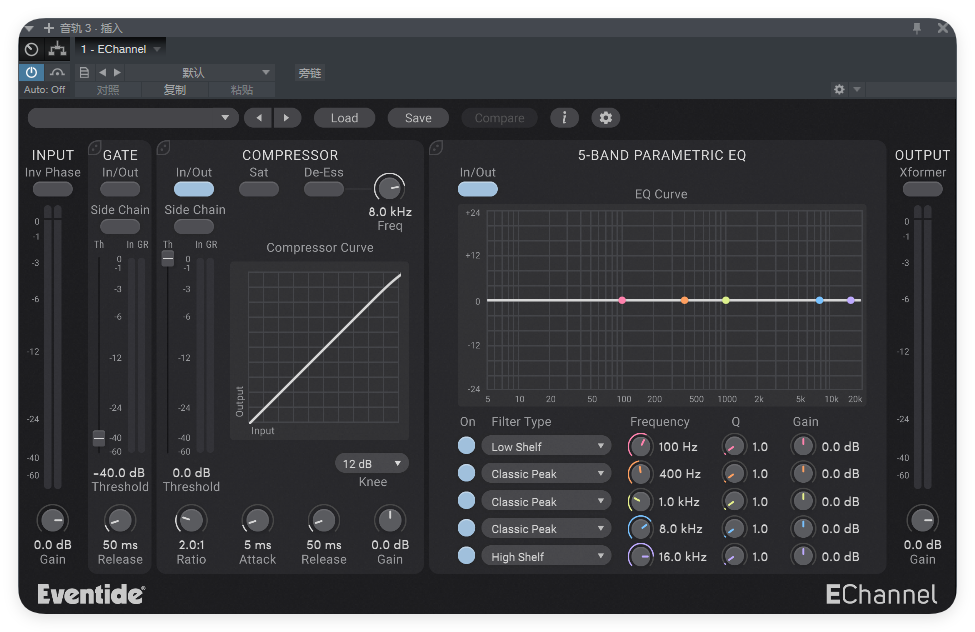The image size is (975, 632).
Task: Enable the Gate Side Chain switch
Action: pos(120,226)
